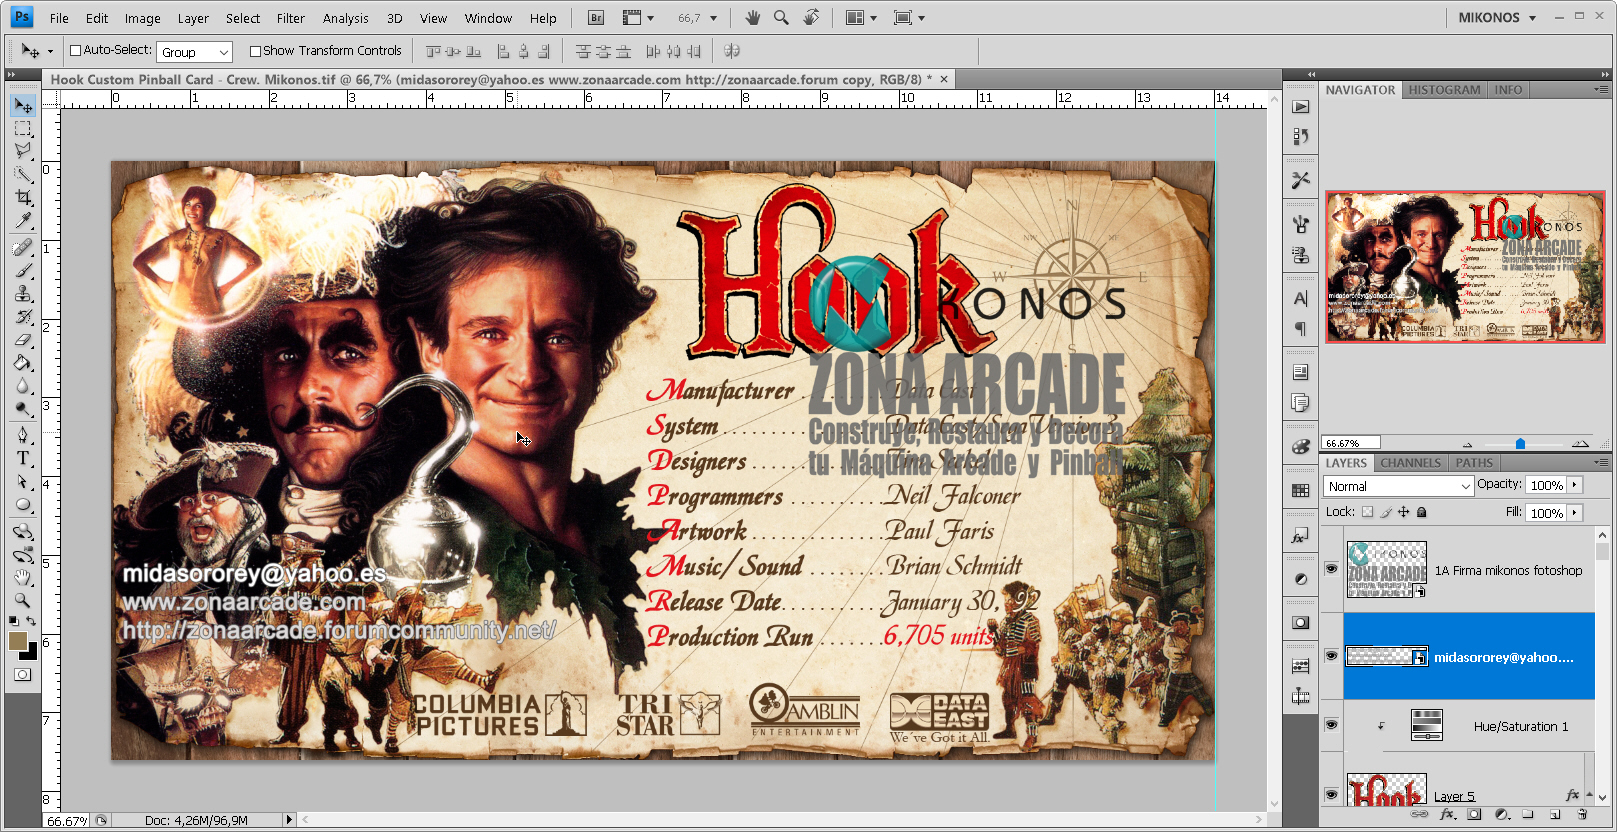Hide the Layer 5 layer
Viewport: 1617px width, 832px height.
coord(1331,795)
